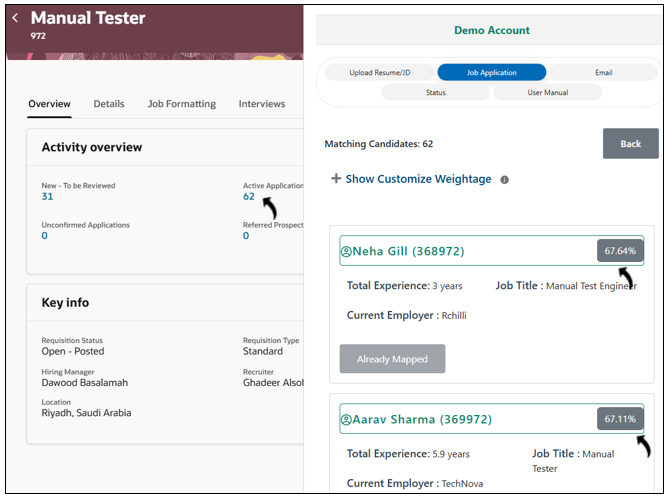668x498 pixels.
Task: Open the Upload Resume/JD pill tab
Action: 379,72
